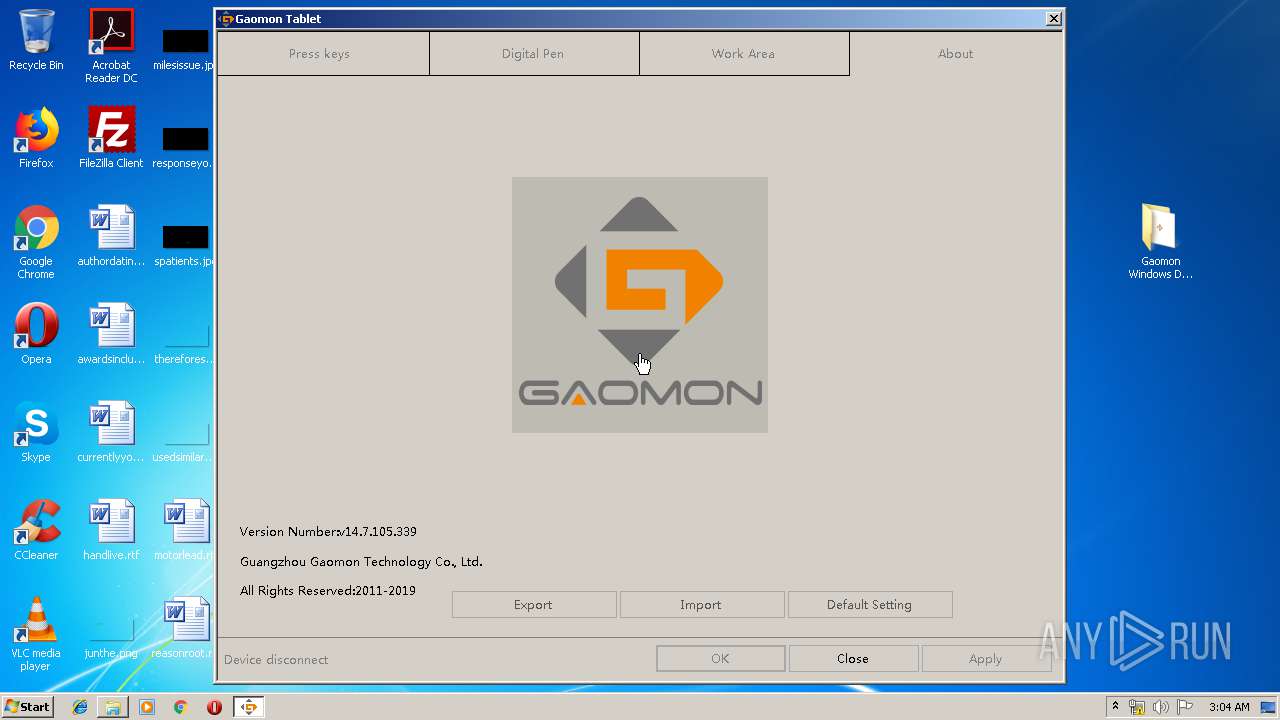Close the Gaomon Tablet window

coord(1053,19)
